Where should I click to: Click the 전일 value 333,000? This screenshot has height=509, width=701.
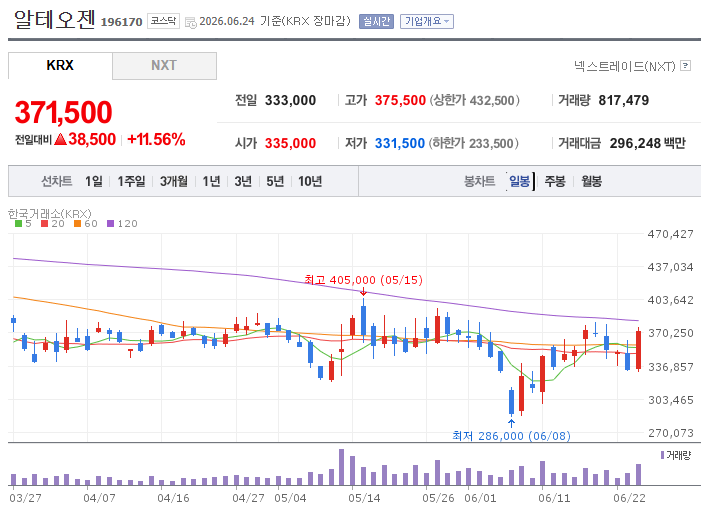click(290, 101)
